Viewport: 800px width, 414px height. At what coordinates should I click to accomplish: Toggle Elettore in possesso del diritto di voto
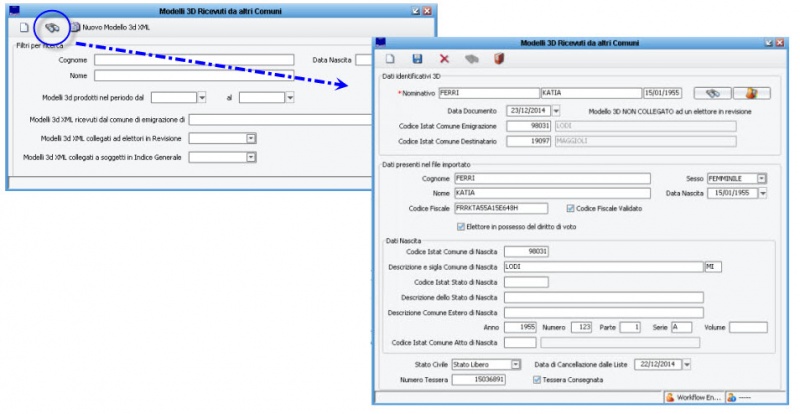[x=461, y=226]
